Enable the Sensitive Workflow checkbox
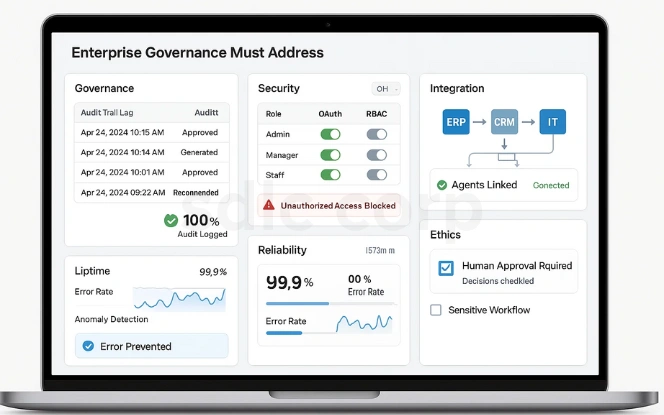 (x=435, y=310)
